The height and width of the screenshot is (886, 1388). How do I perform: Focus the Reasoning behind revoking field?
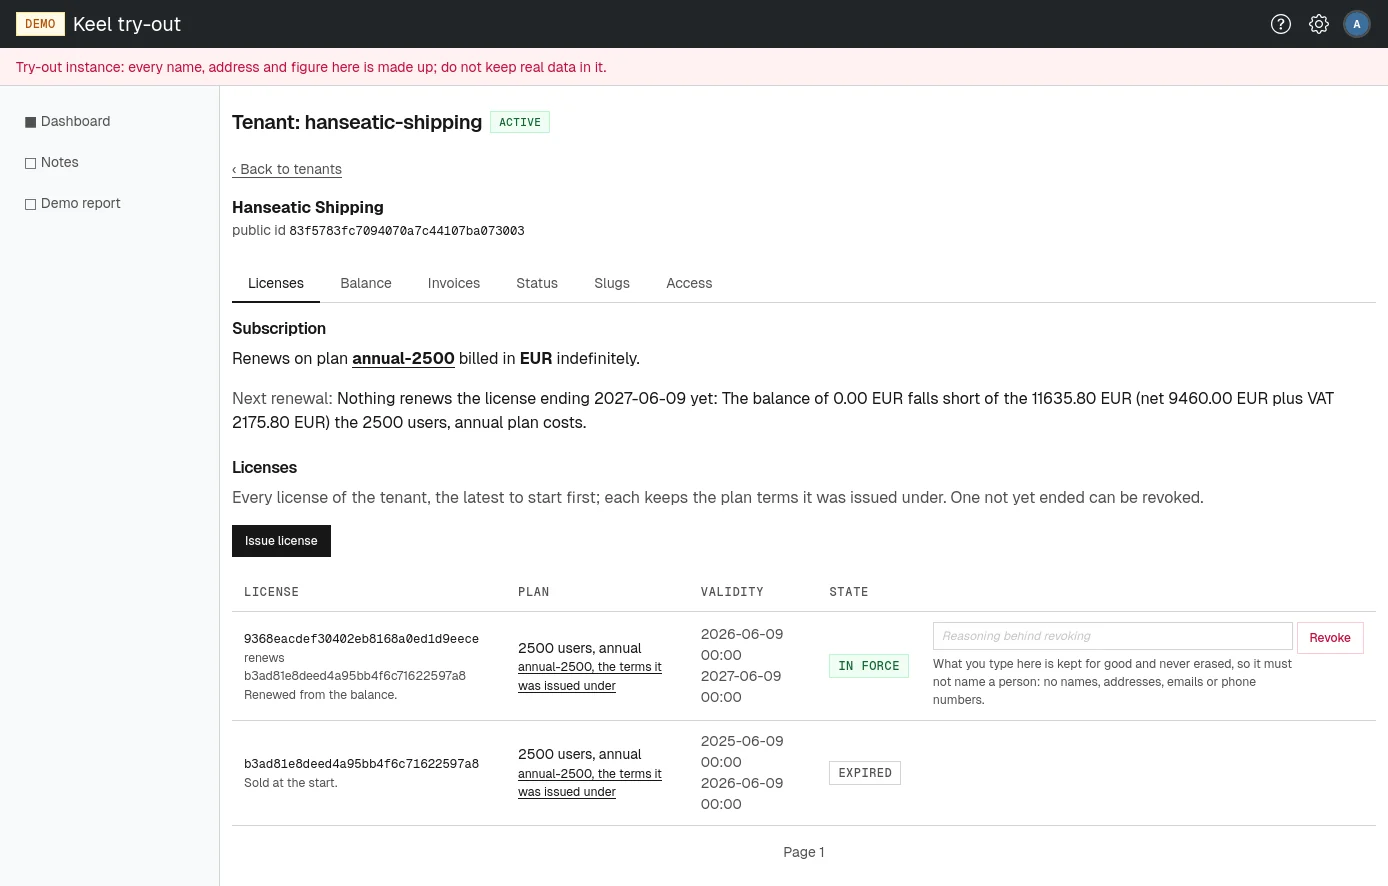click(1113, 636)
